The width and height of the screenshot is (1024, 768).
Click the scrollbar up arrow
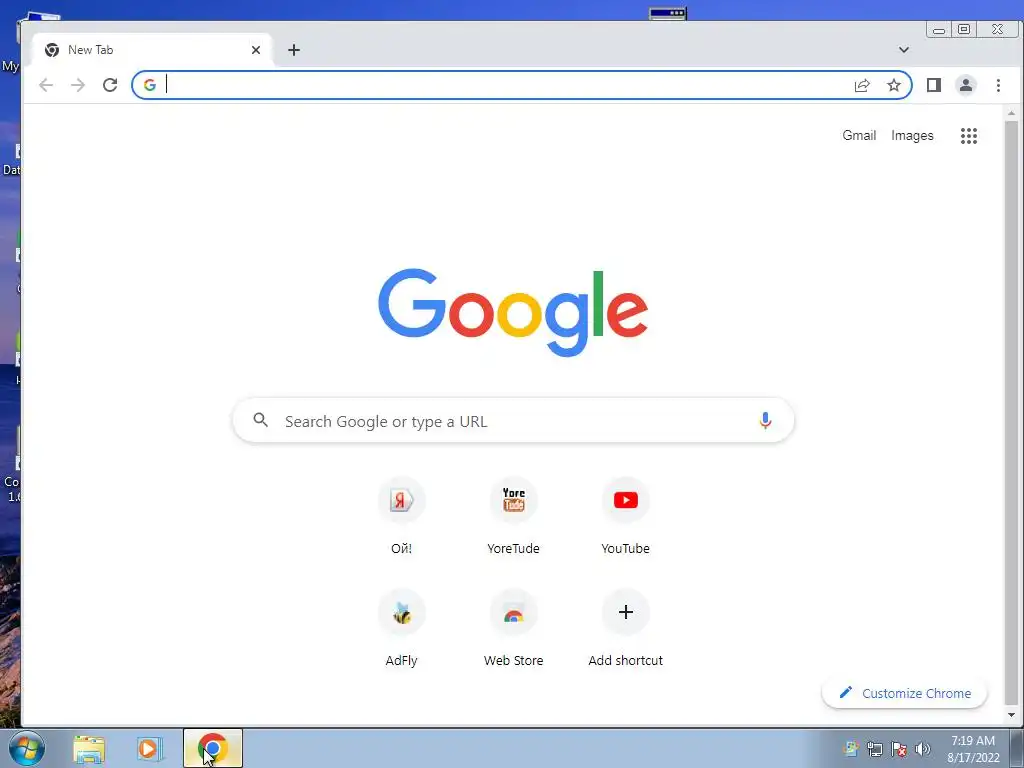pyautogui.click(x=1012, y=114)
